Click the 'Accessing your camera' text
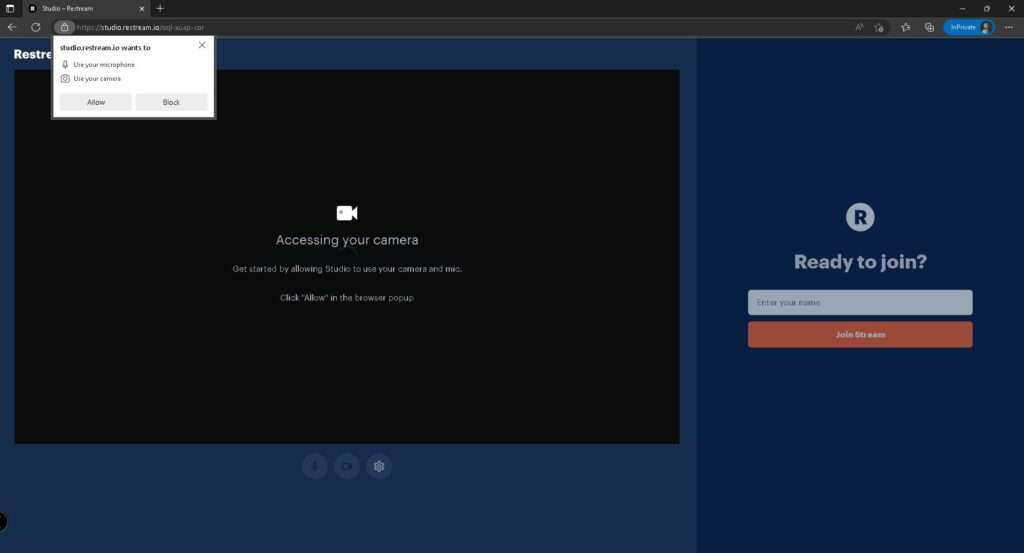Image resolution: width=1024 pixels, height=553 pixels. [347, 240]
